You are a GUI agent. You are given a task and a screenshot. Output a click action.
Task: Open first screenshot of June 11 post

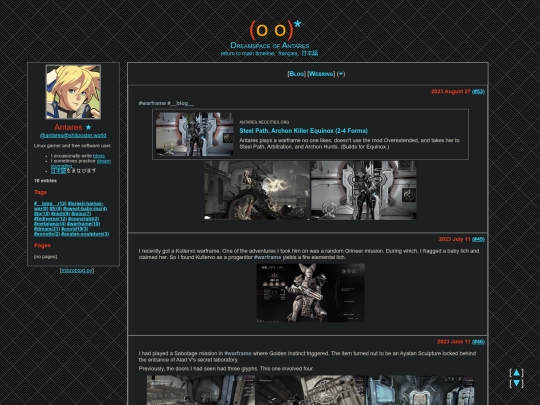(200, 390)
